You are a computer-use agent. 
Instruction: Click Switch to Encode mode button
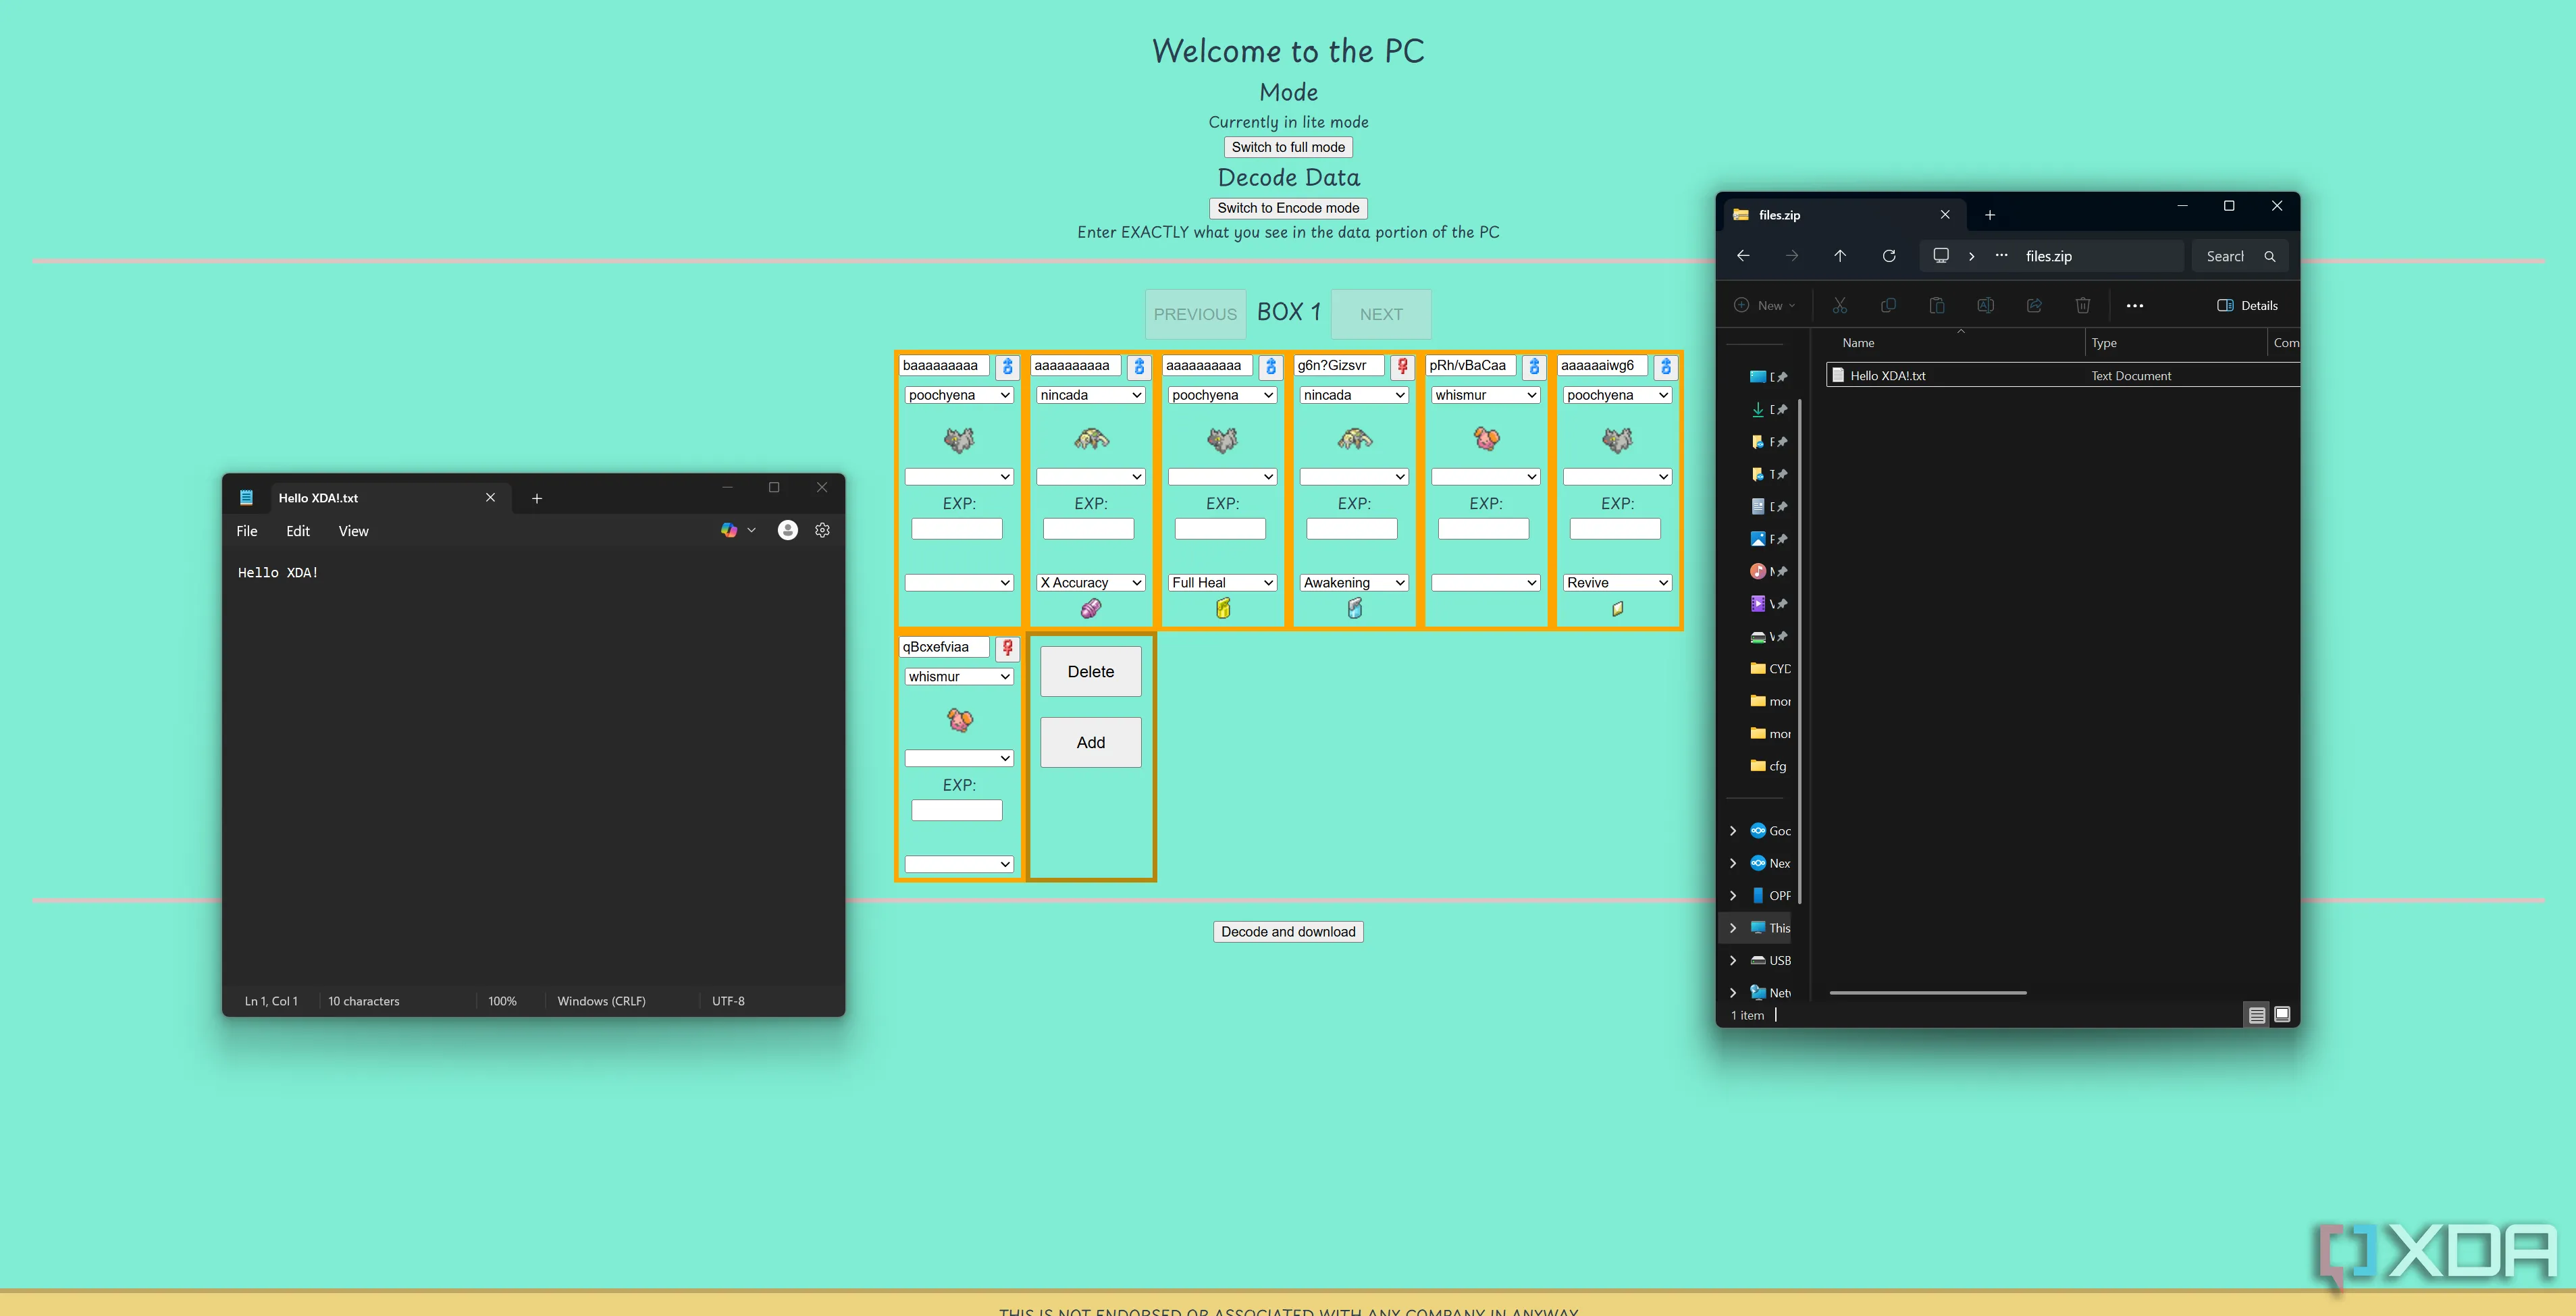pyautogui.click(x=1287, y=208)
